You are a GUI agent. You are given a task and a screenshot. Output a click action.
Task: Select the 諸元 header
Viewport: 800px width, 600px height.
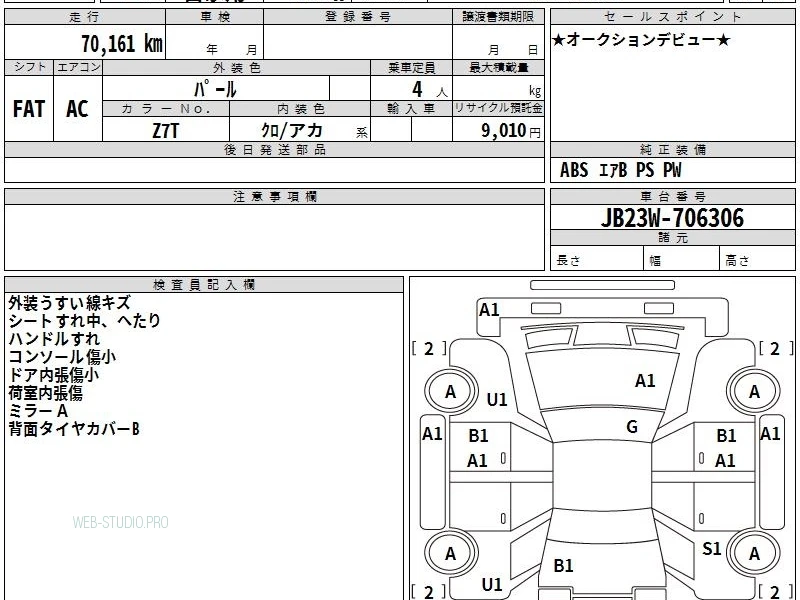coord(672,238)
